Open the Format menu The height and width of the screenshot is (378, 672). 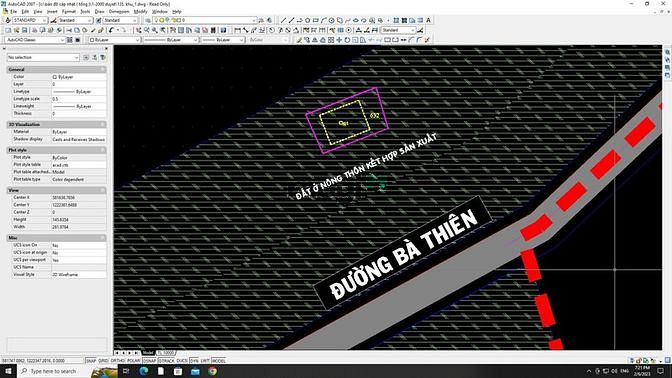69,12
